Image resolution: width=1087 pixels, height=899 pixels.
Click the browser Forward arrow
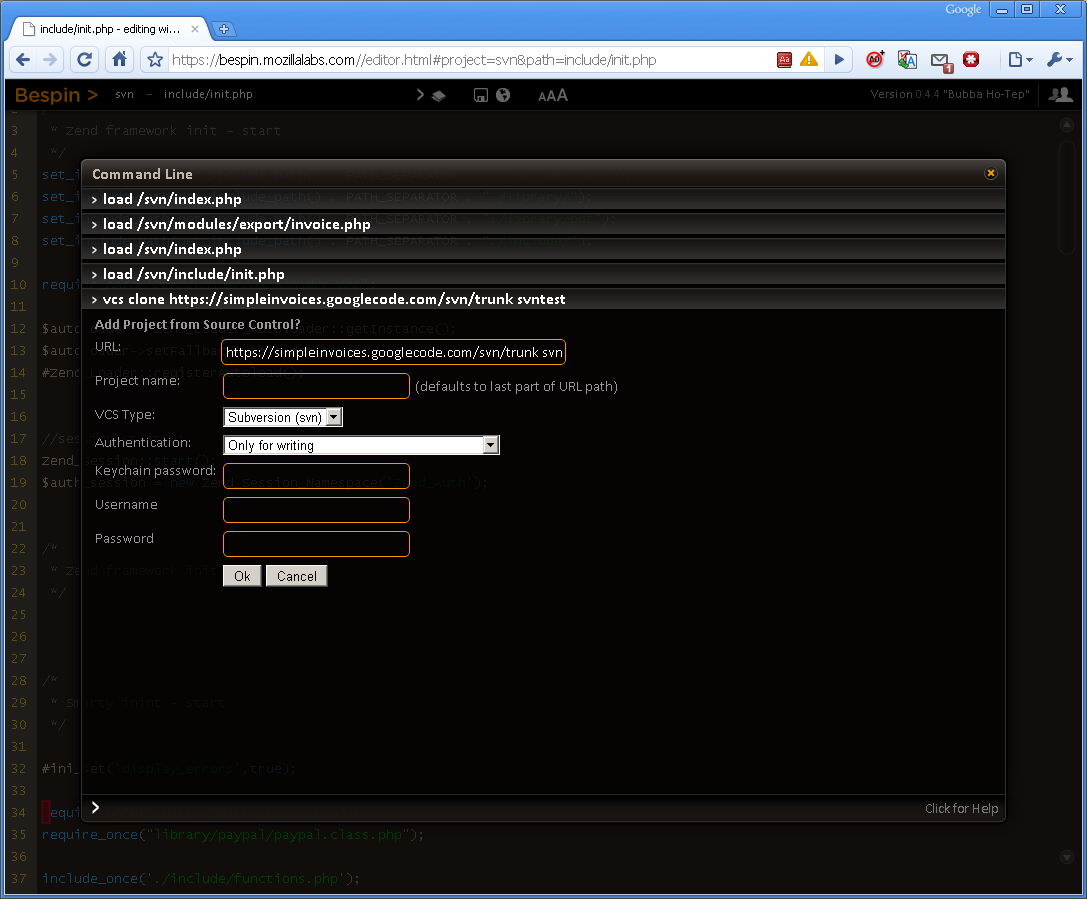(50, 60)
